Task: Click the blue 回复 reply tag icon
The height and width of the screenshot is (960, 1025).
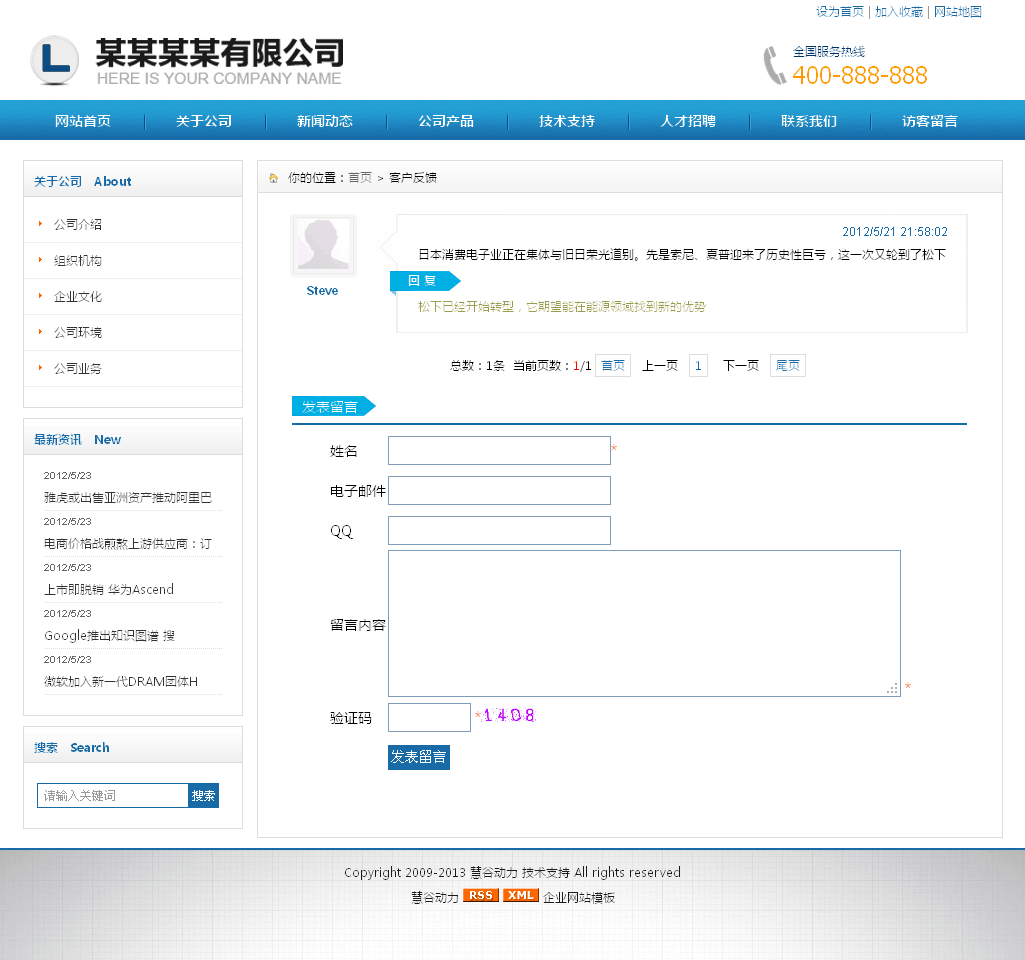Action: point(423,281)
